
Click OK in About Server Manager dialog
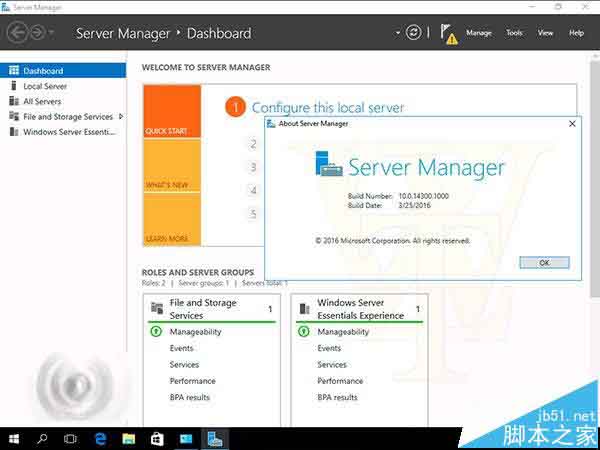544,262
